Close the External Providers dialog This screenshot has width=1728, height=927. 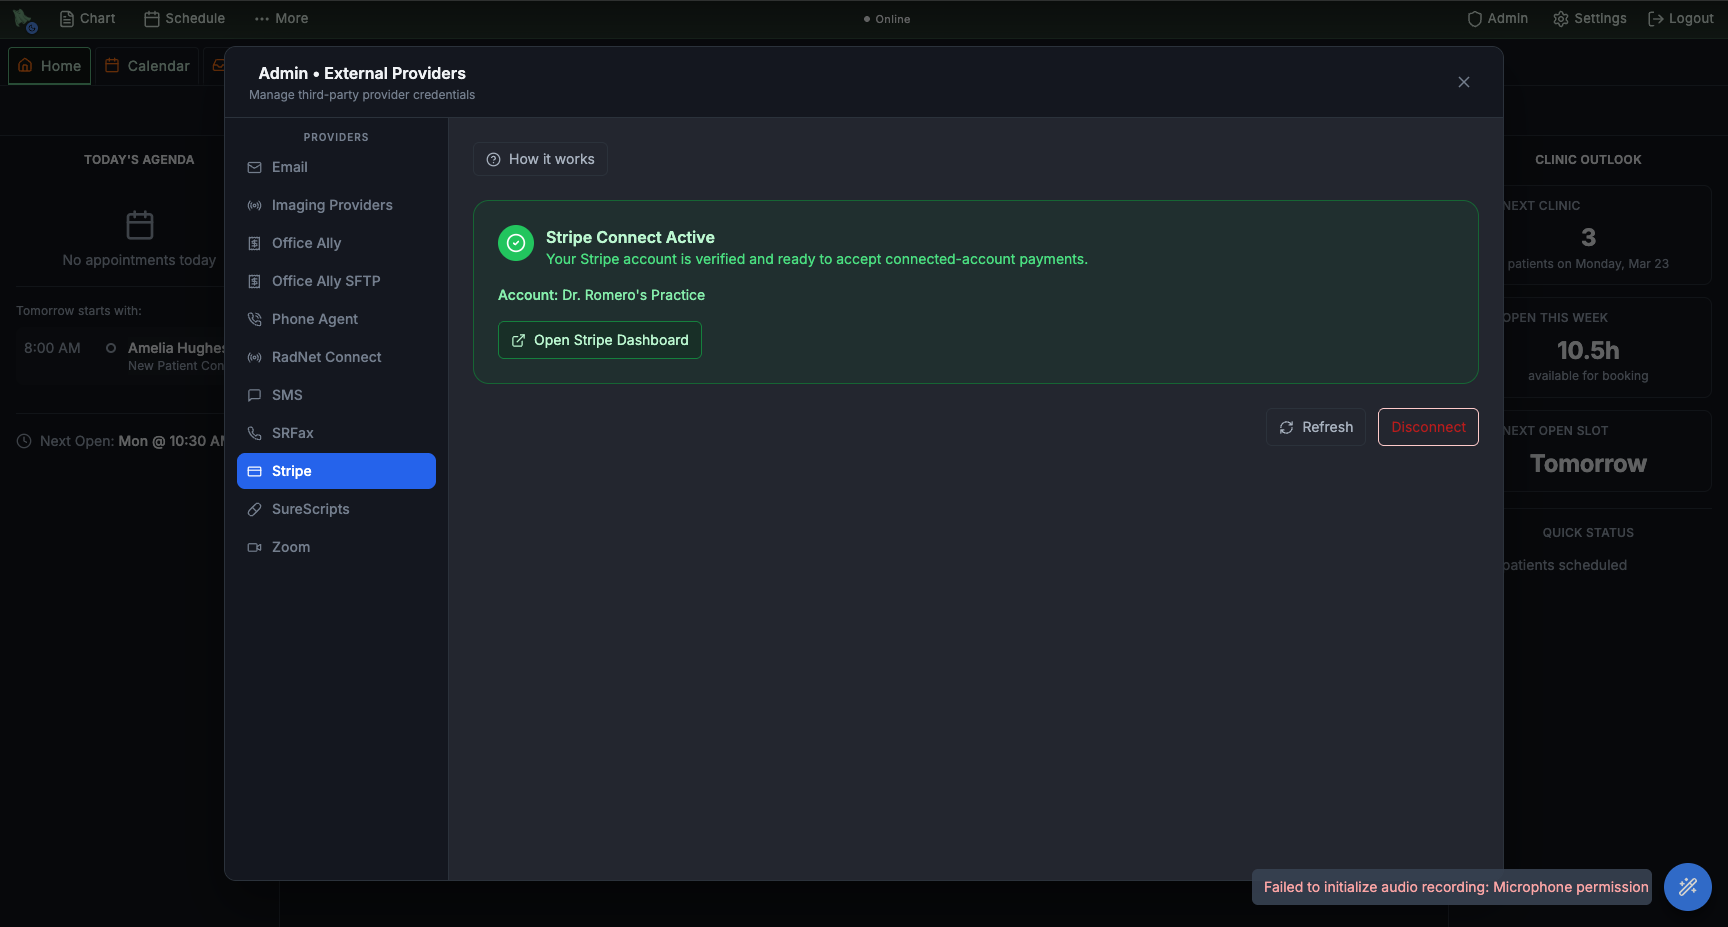coord(1464,82)
